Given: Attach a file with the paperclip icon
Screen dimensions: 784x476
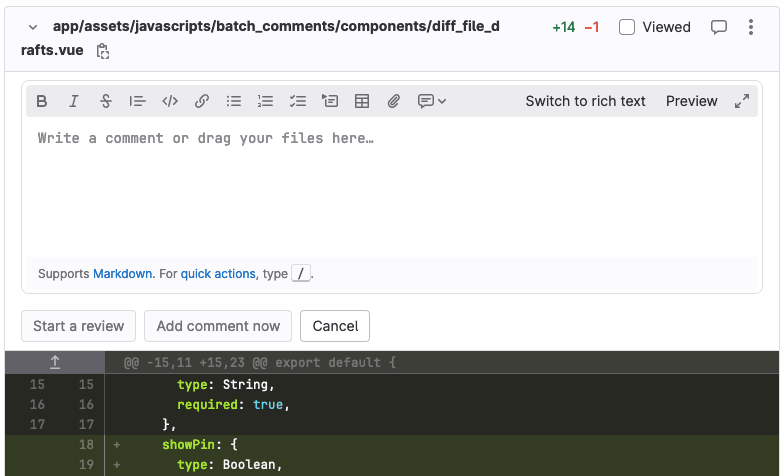Looking at the screenshot, I should pos(394,101).
